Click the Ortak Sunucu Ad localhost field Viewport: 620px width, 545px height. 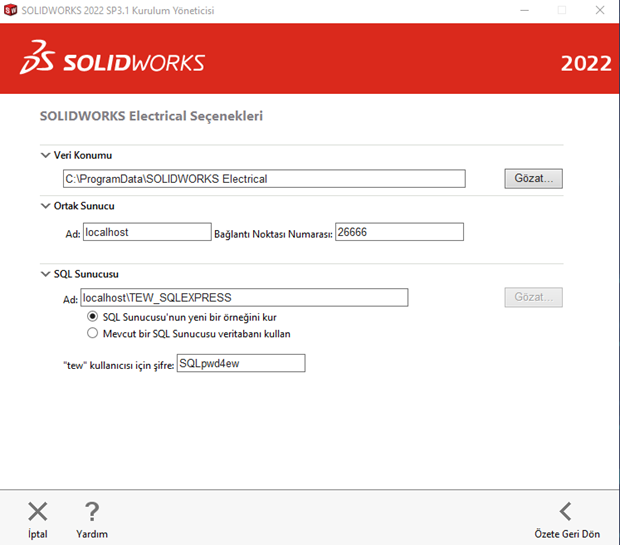pos(146,232)
